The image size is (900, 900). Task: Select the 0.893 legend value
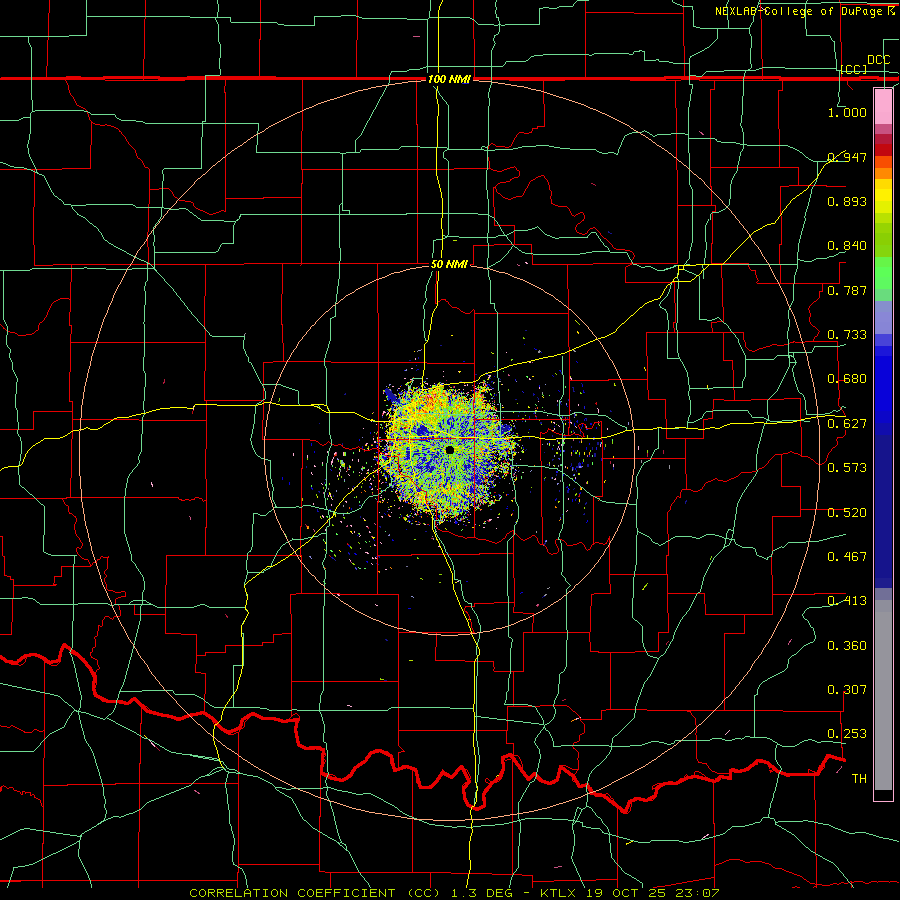tap(847, 201)
